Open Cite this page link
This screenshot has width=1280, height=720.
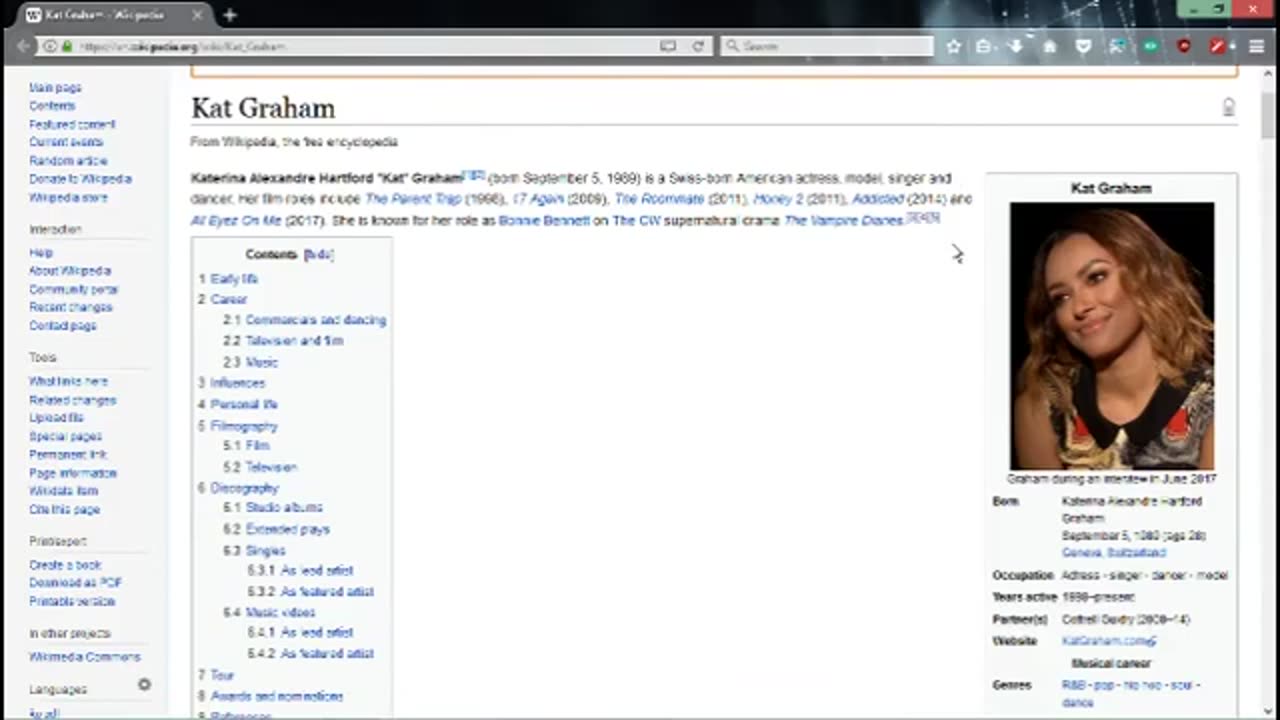[x=64, y=510]
